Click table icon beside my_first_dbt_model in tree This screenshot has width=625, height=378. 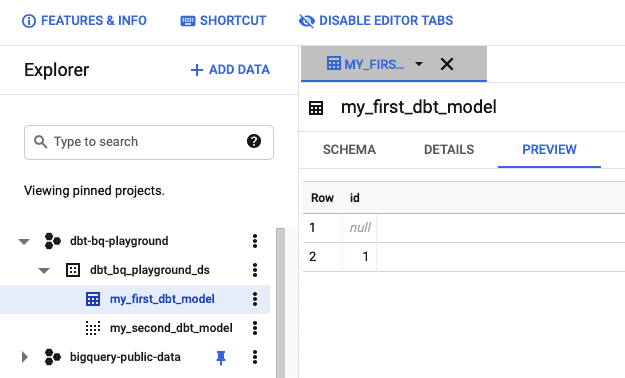point(93,299)
